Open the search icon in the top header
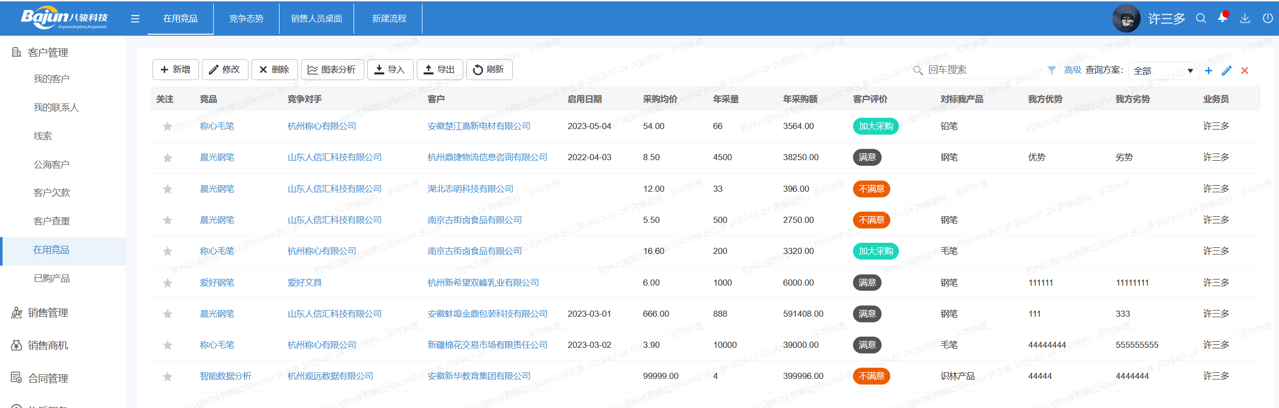1279x408 pixels. [1201, 18]
